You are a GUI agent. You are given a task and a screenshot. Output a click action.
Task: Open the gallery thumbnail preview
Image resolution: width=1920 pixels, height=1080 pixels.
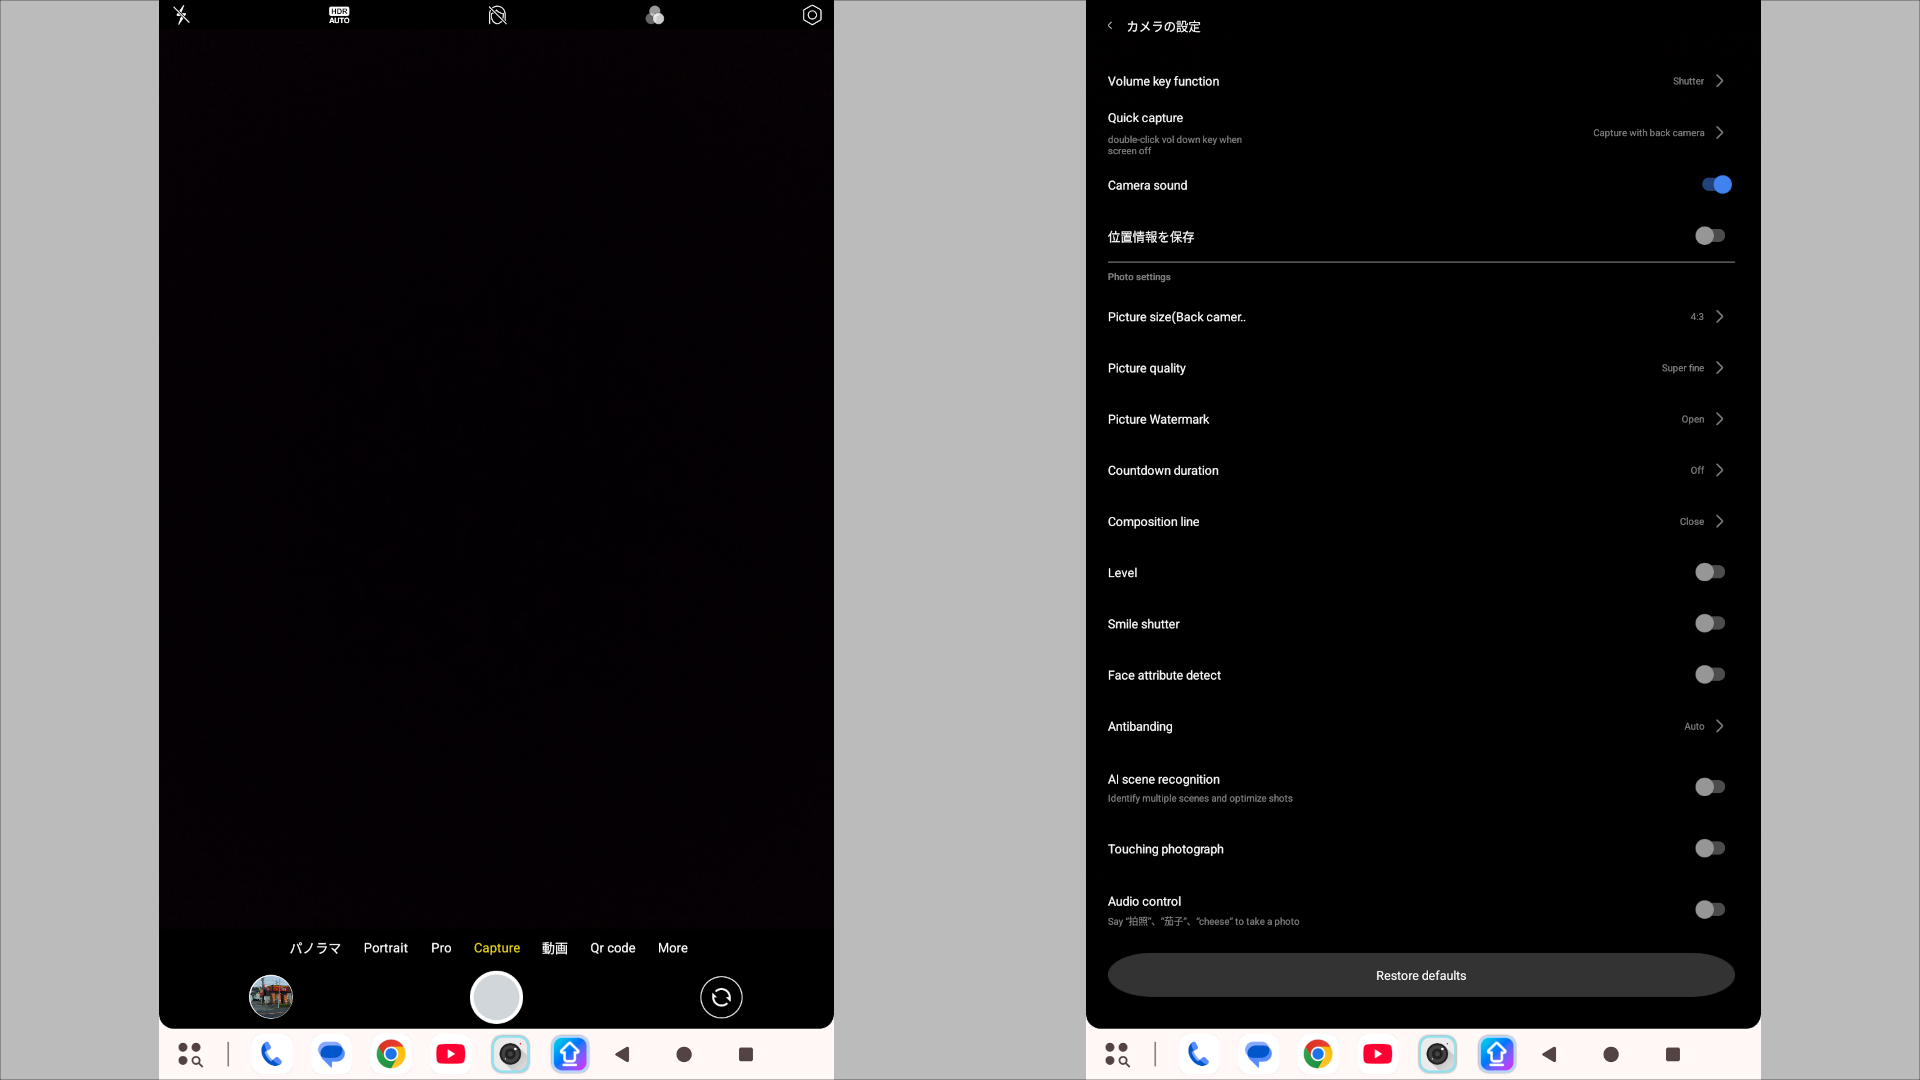[x=270, y=997]
